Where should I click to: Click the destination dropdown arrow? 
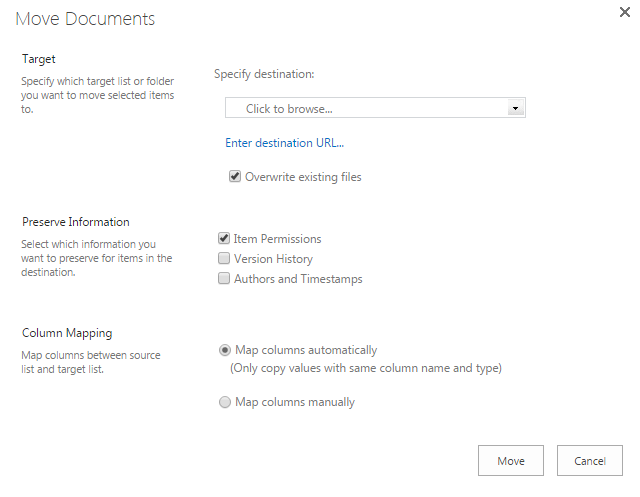[514, 108]
